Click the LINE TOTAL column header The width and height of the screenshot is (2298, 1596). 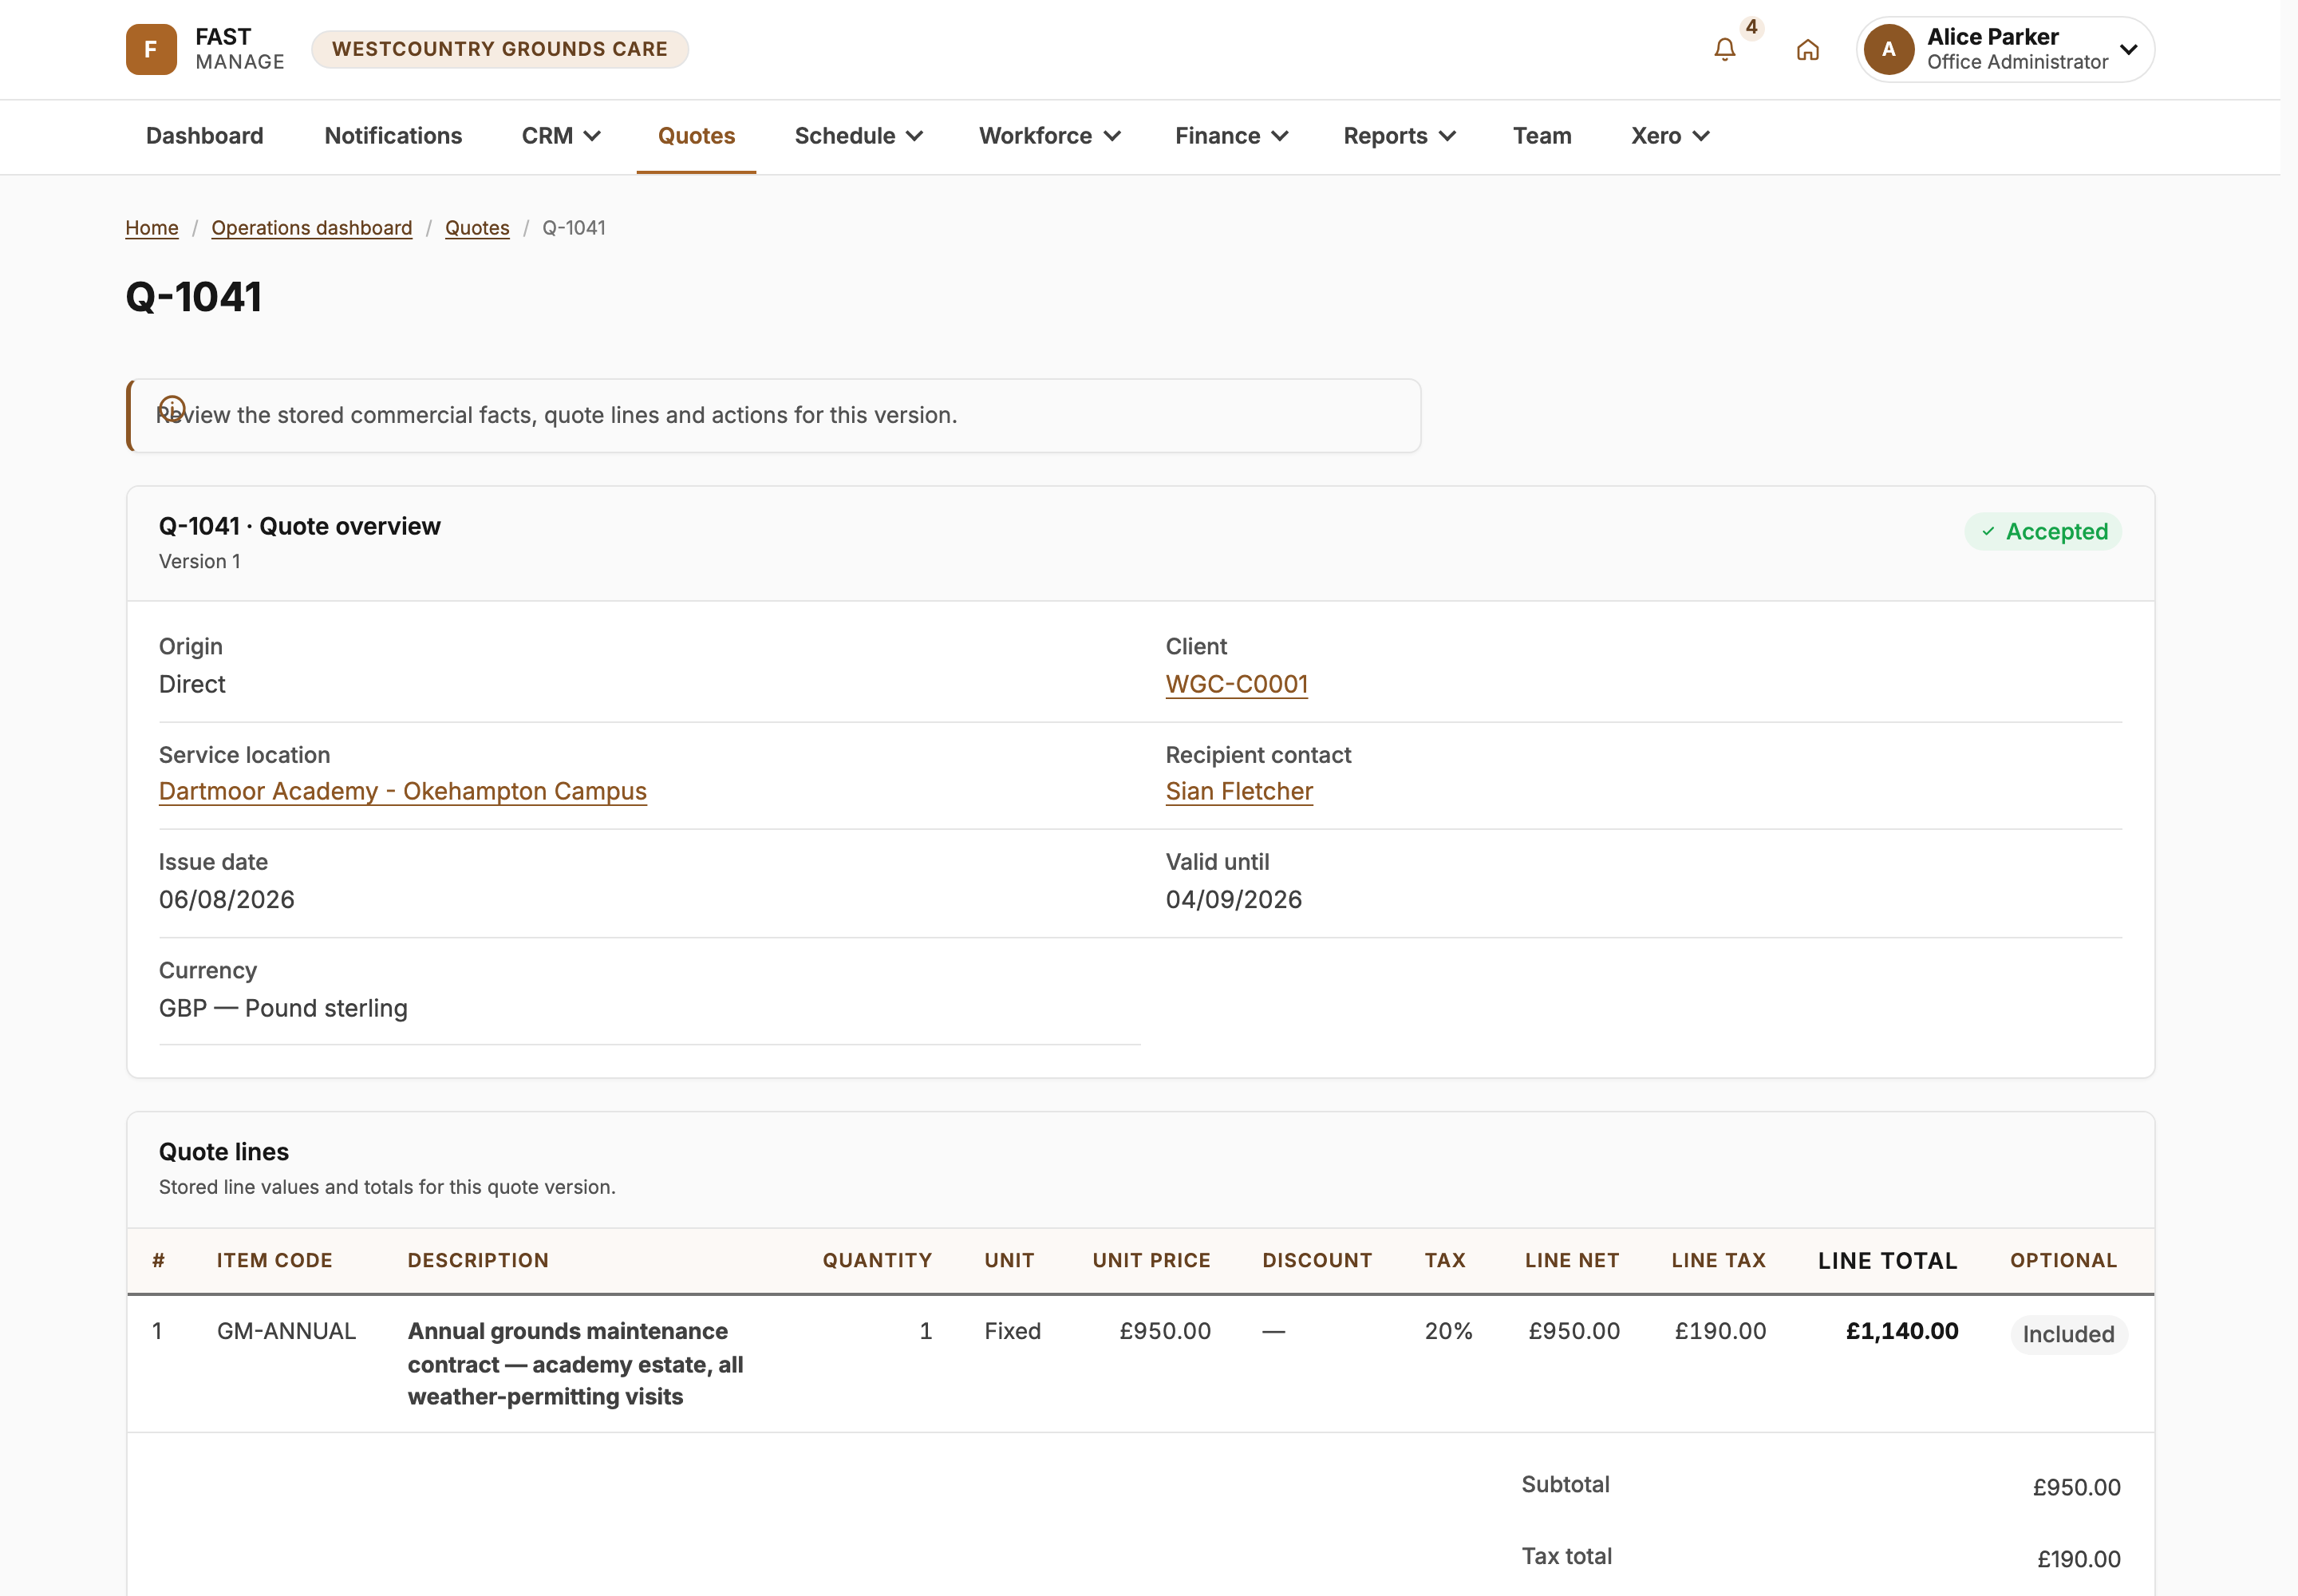(1887, 1261)
